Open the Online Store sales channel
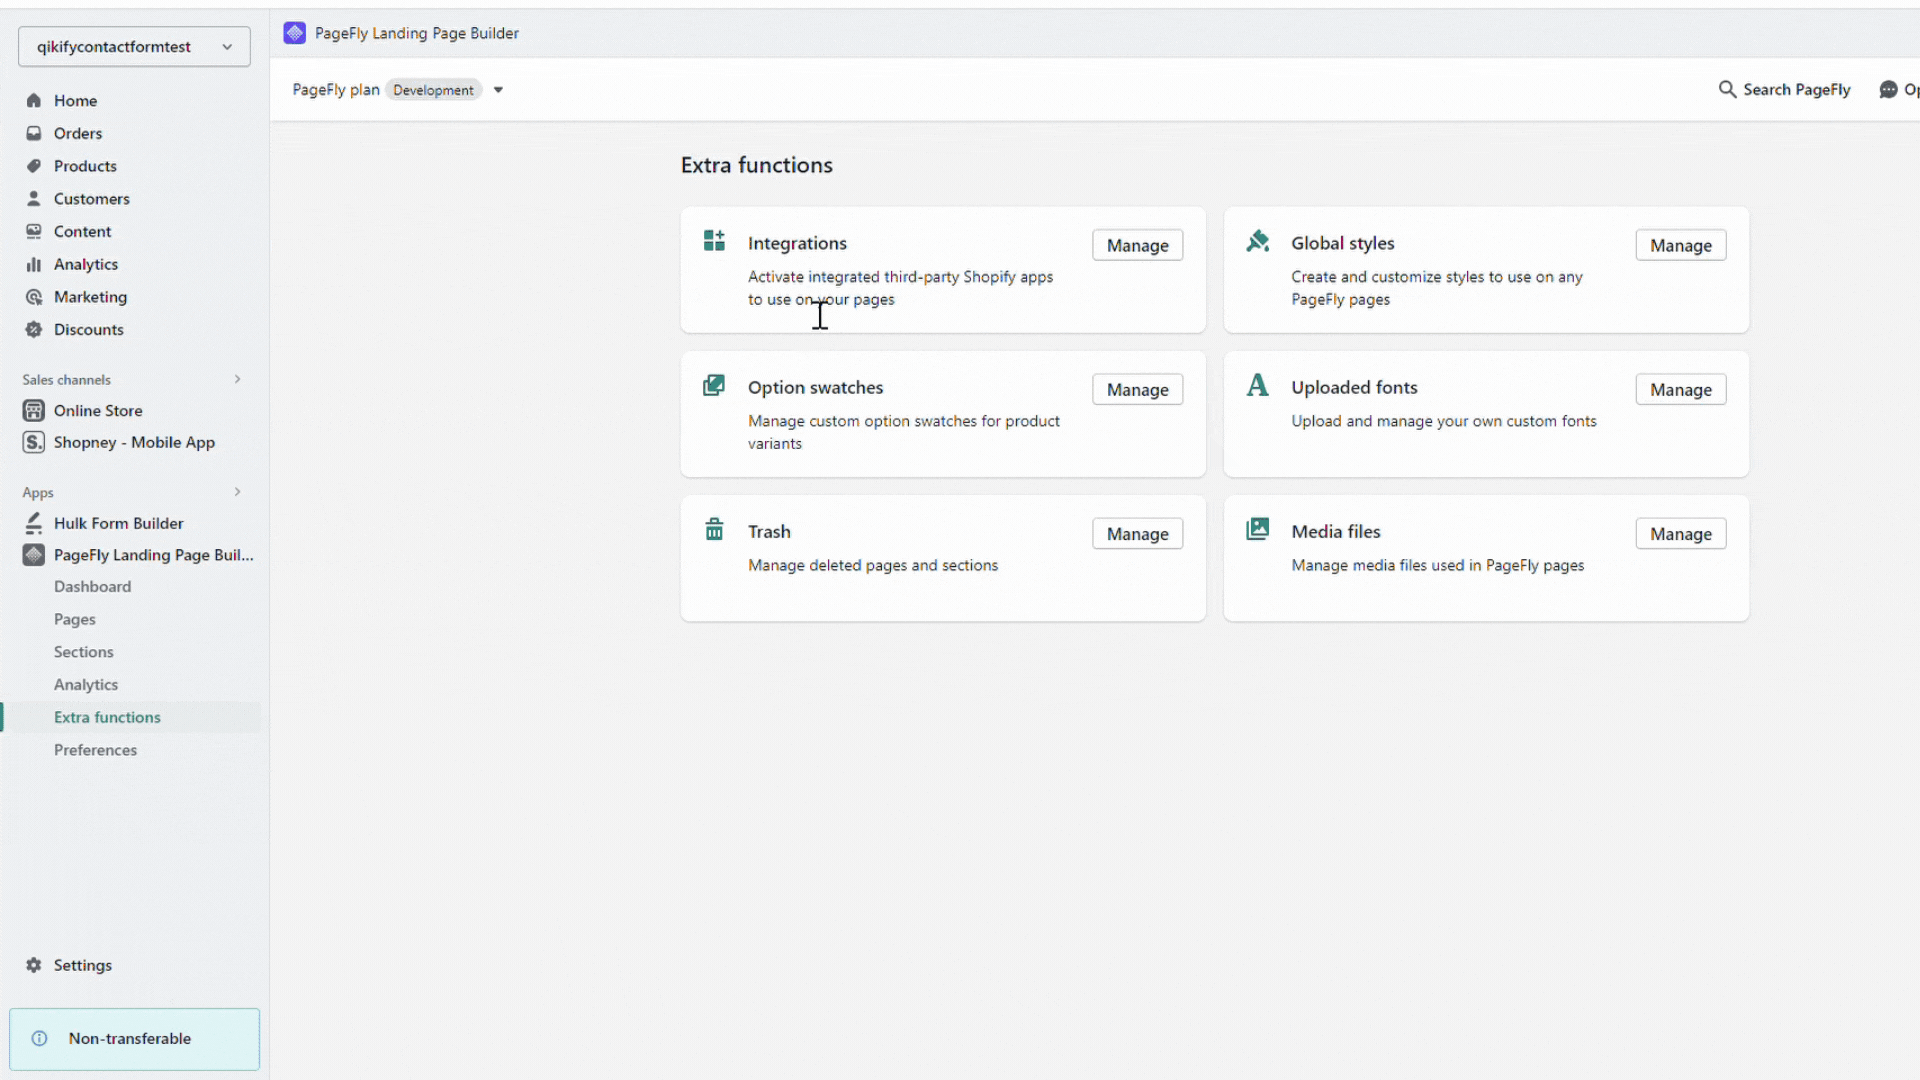 (x=98, y=411)
